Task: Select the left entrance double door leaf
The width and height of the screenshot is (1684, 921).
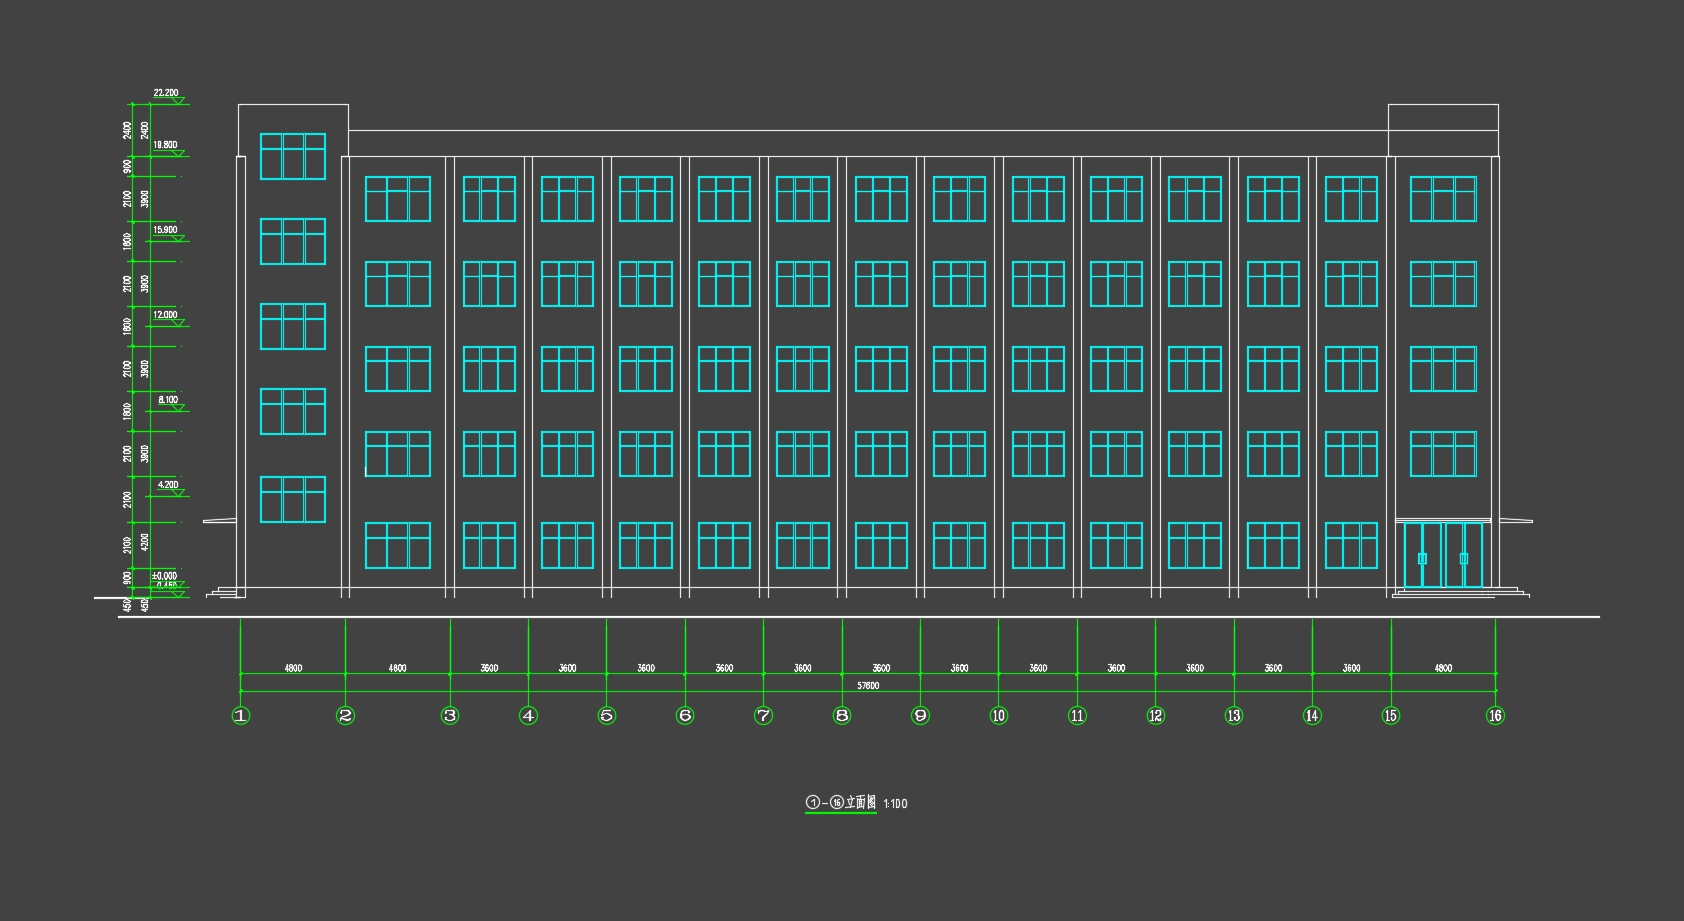Action: (x=1422, y=556)
